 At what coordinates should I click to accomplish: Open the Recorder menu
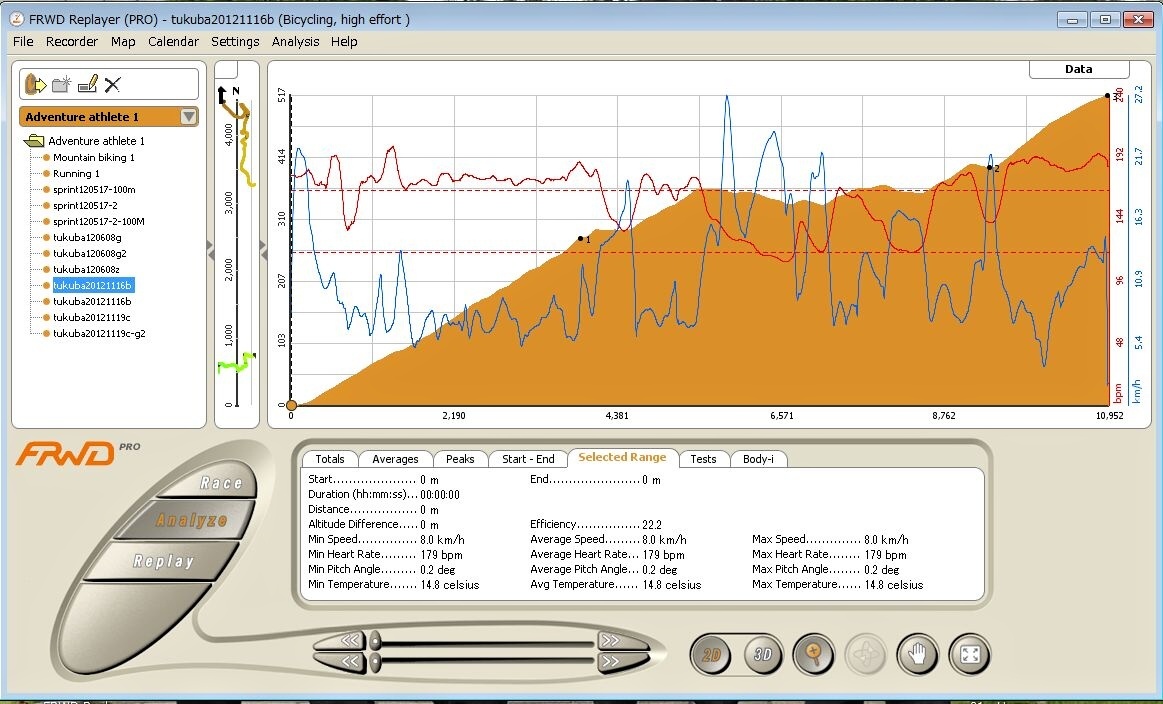72,42
